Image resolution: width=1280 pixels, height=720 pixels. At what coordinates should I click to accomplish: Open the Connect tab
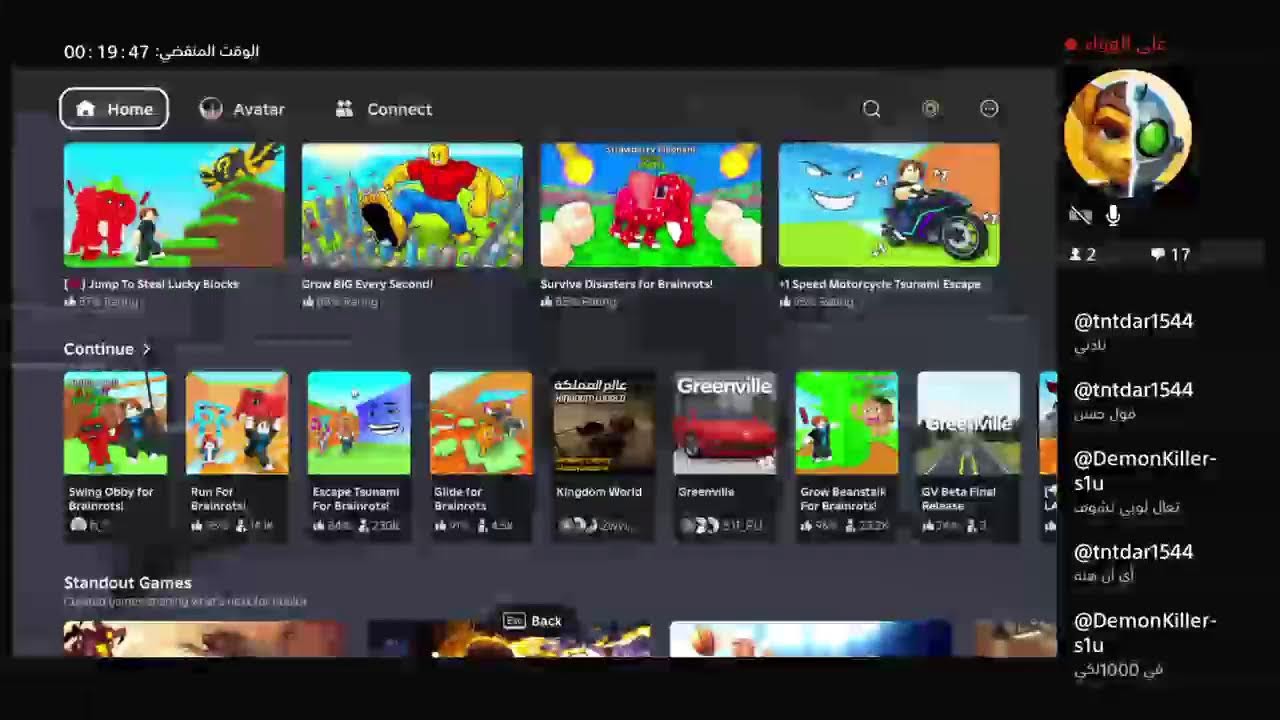[384, 109]
